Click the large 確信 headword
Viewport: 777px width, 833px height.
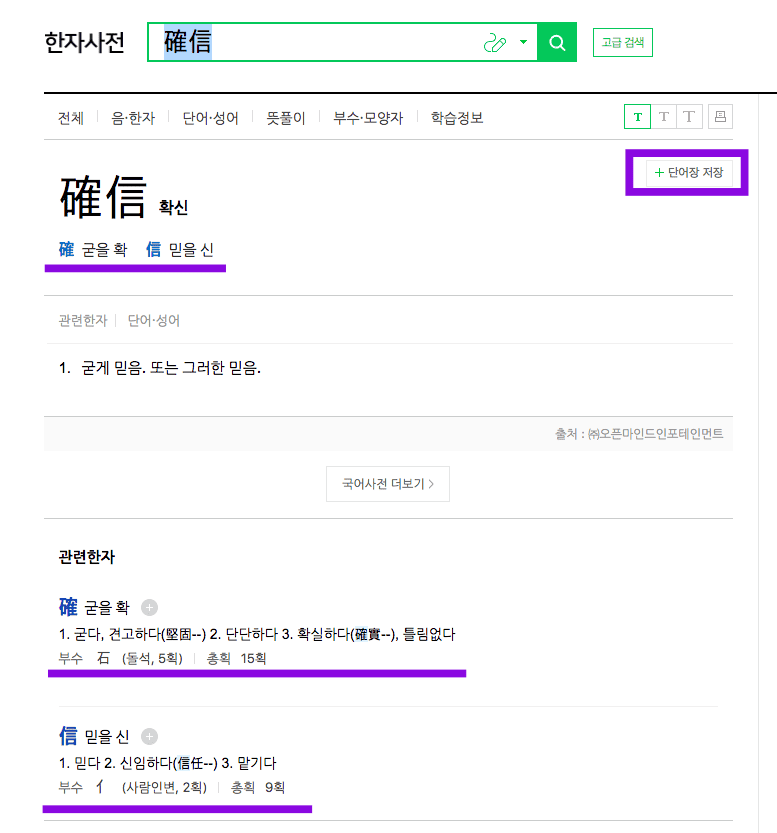tap(103, 198)
